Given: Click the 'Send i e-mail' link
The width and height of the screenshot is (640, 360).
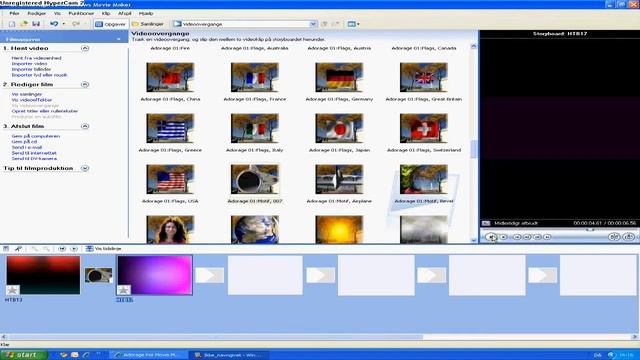Looking at the screenshot, I should coord(27,147).
